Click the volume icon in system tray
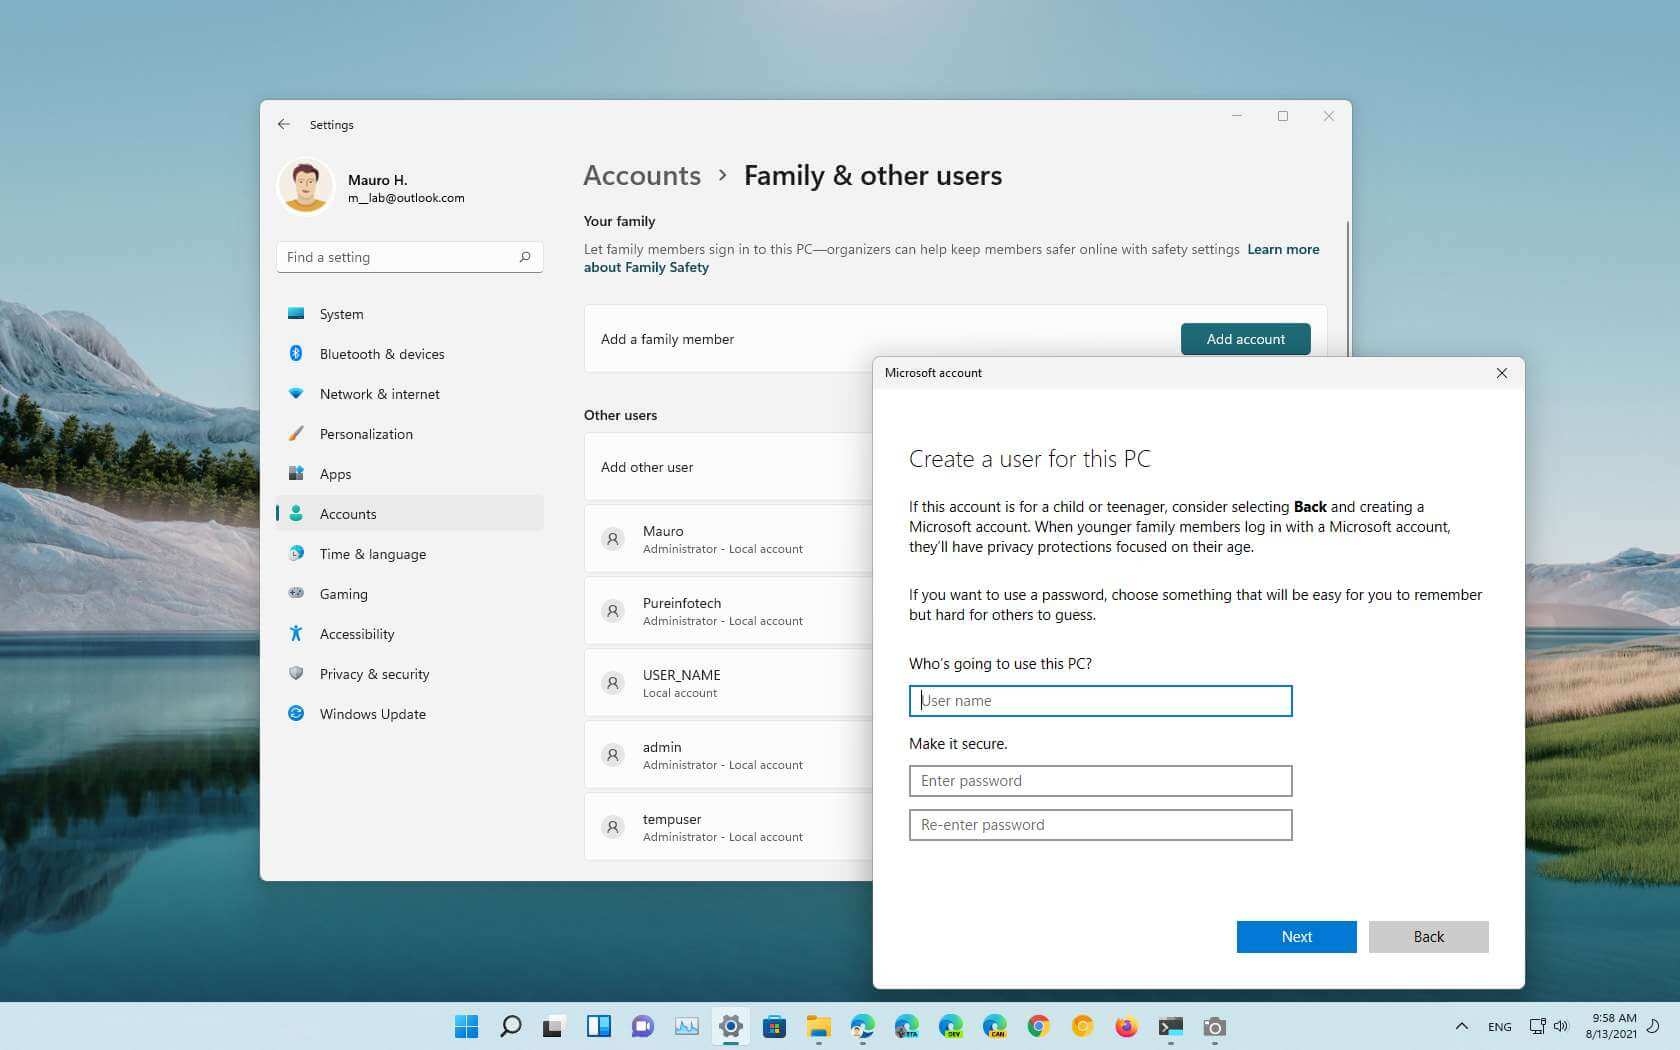 click(1561, 1026)
